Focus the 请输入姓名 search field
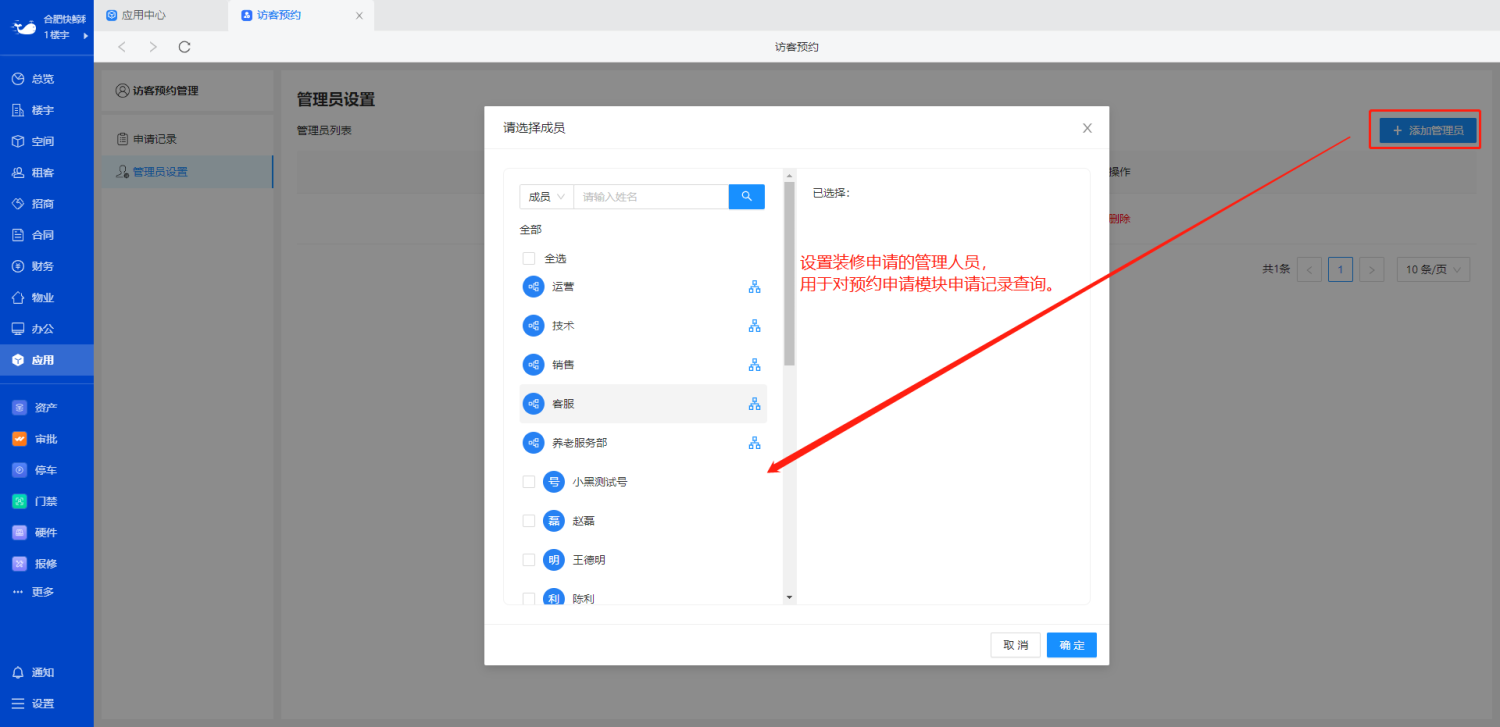Screen dimensions: 1500x727 (651, 197)
